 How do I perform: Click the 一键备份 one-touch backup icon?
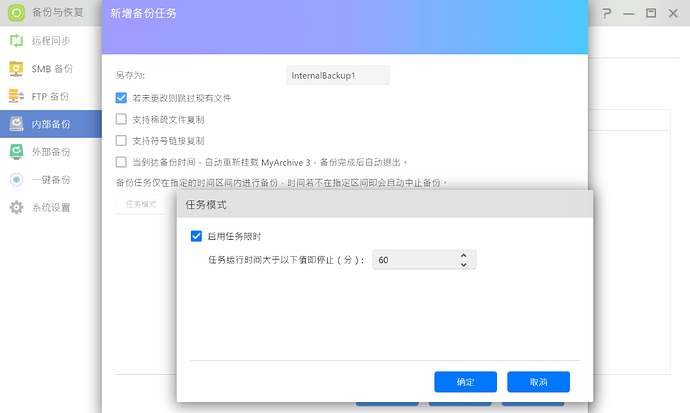coord(16,180)
